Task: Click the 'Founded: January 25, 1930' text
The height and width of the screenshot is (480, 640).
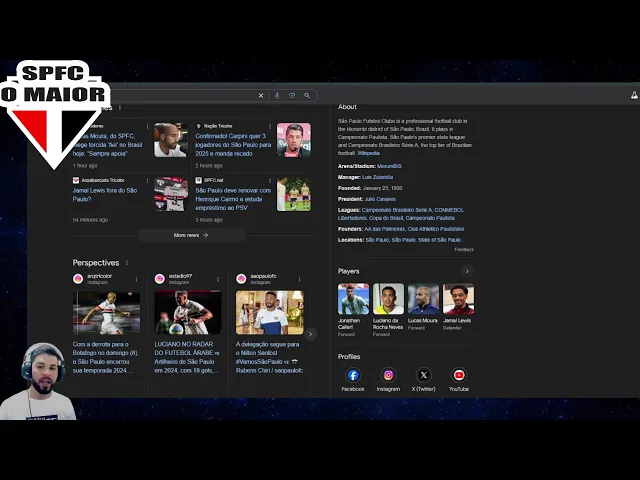Action: point(370,188)
